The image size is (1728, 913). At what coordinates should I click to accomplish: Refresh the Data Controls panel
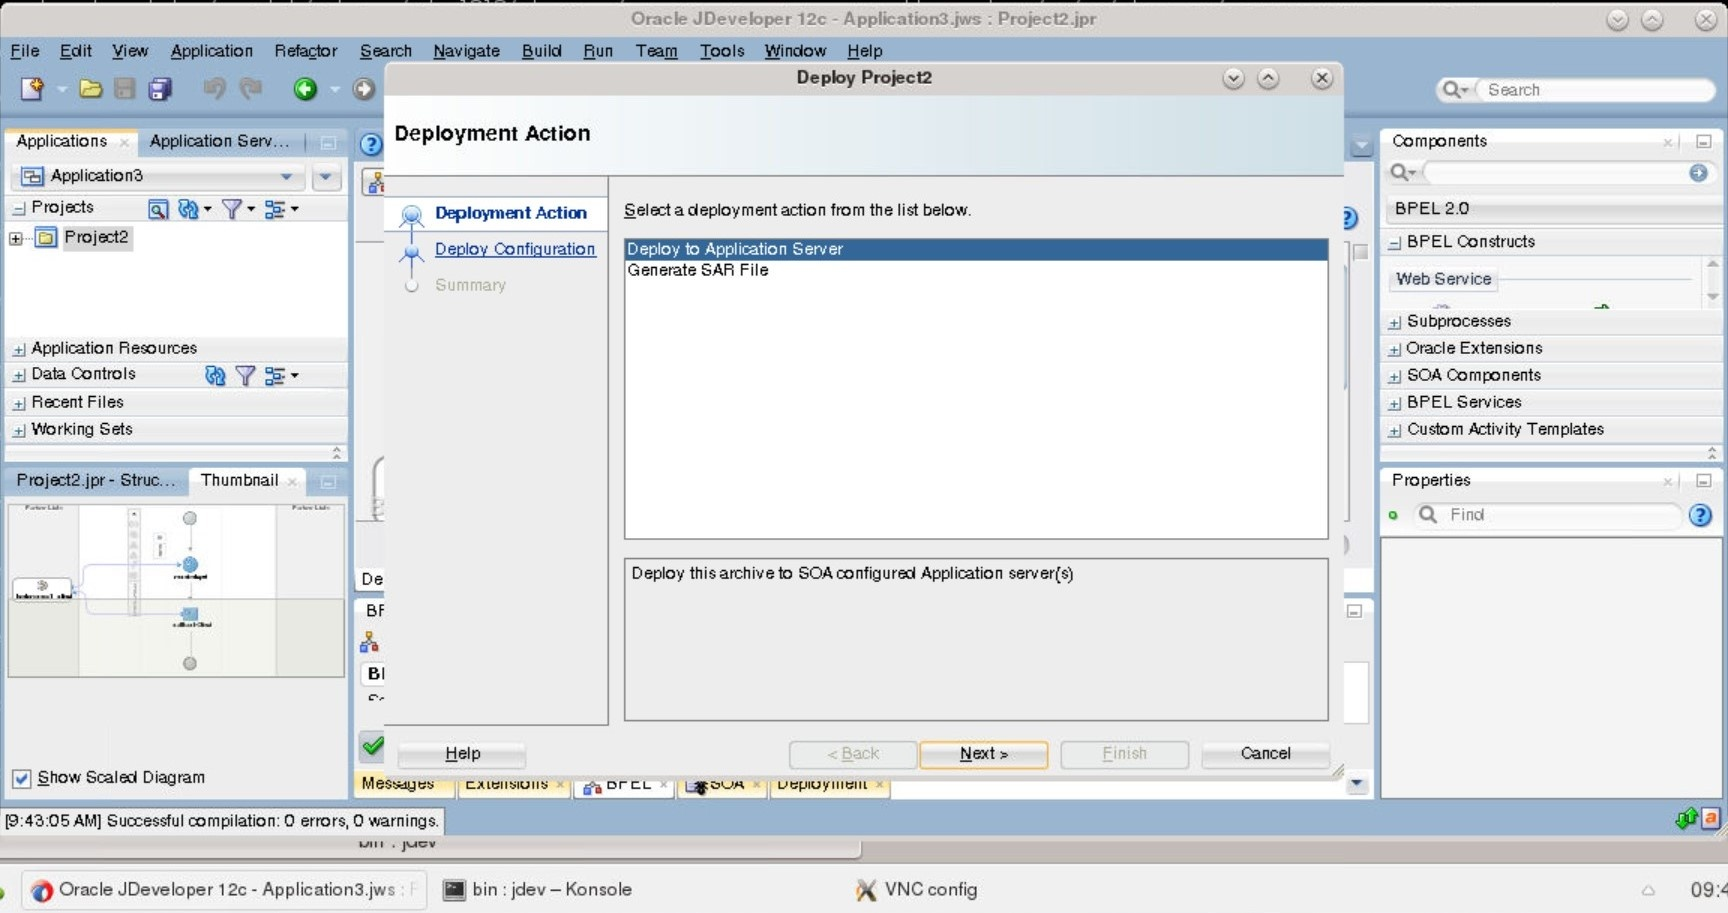pyautogui.click(x=215, y=375)
